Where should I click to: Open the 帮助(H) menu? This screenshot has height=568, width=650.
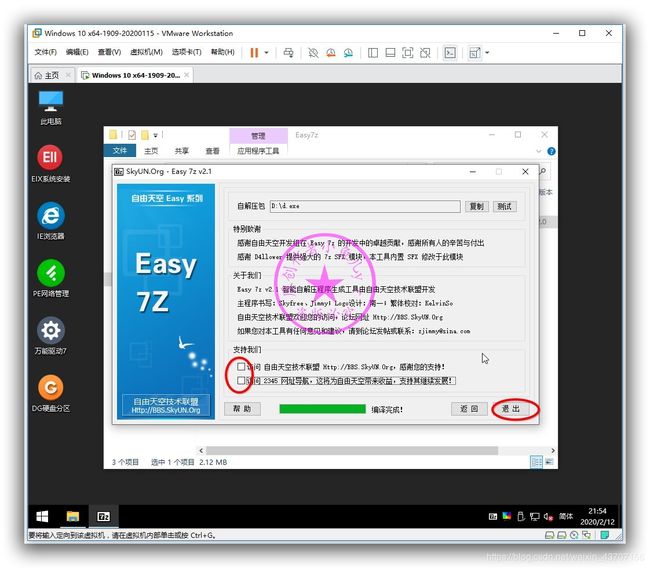point(223,52)
